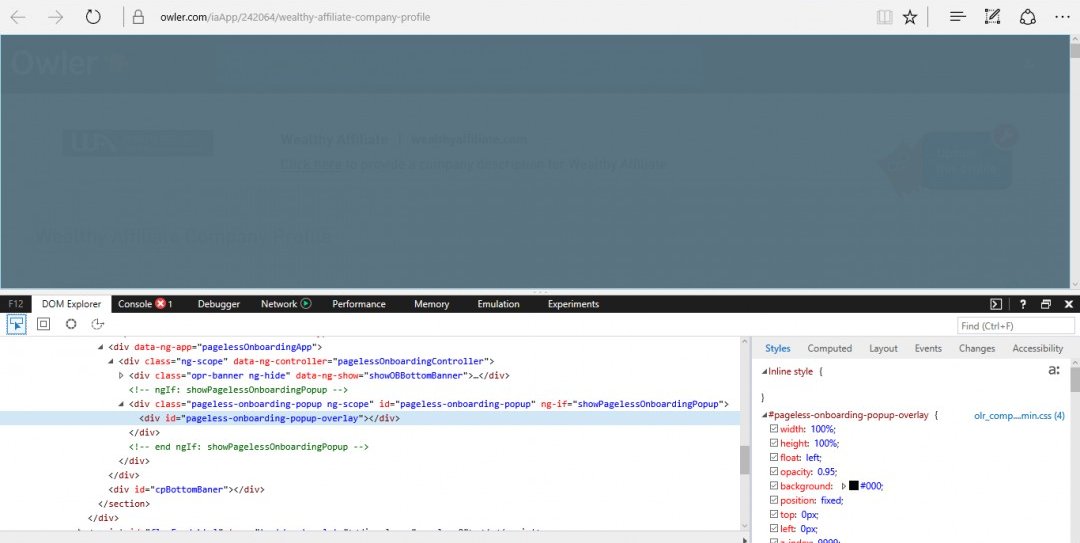Open the Debugger tab
Image resolution: width=1080 pixels, height=543 pixels.
[x=218, y=304]
